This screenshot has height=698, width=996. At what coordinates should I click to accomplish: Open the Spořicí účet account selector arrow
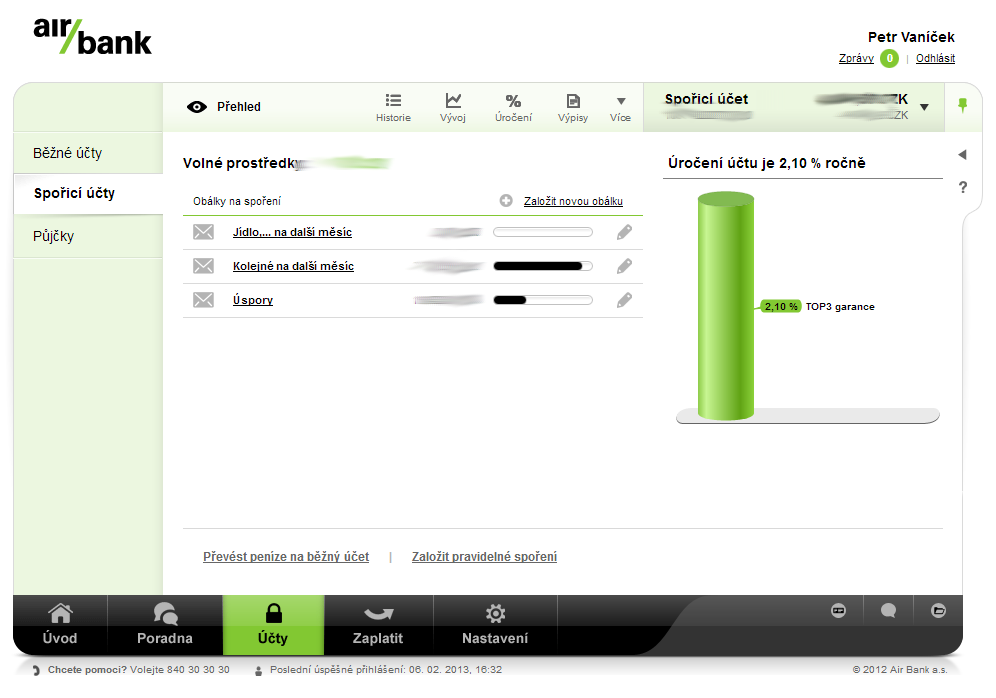[925, 107]
